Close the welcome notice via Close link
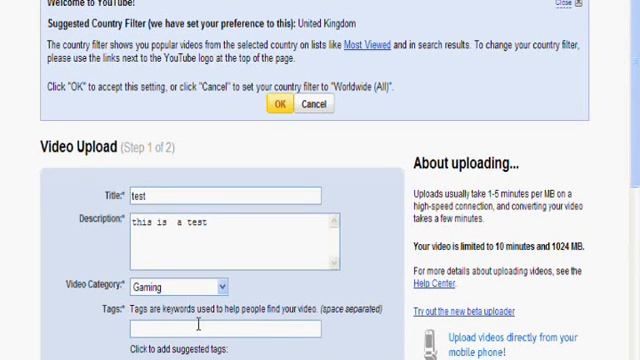The height and width of the screenshot is (360, 640). (563, 3)
